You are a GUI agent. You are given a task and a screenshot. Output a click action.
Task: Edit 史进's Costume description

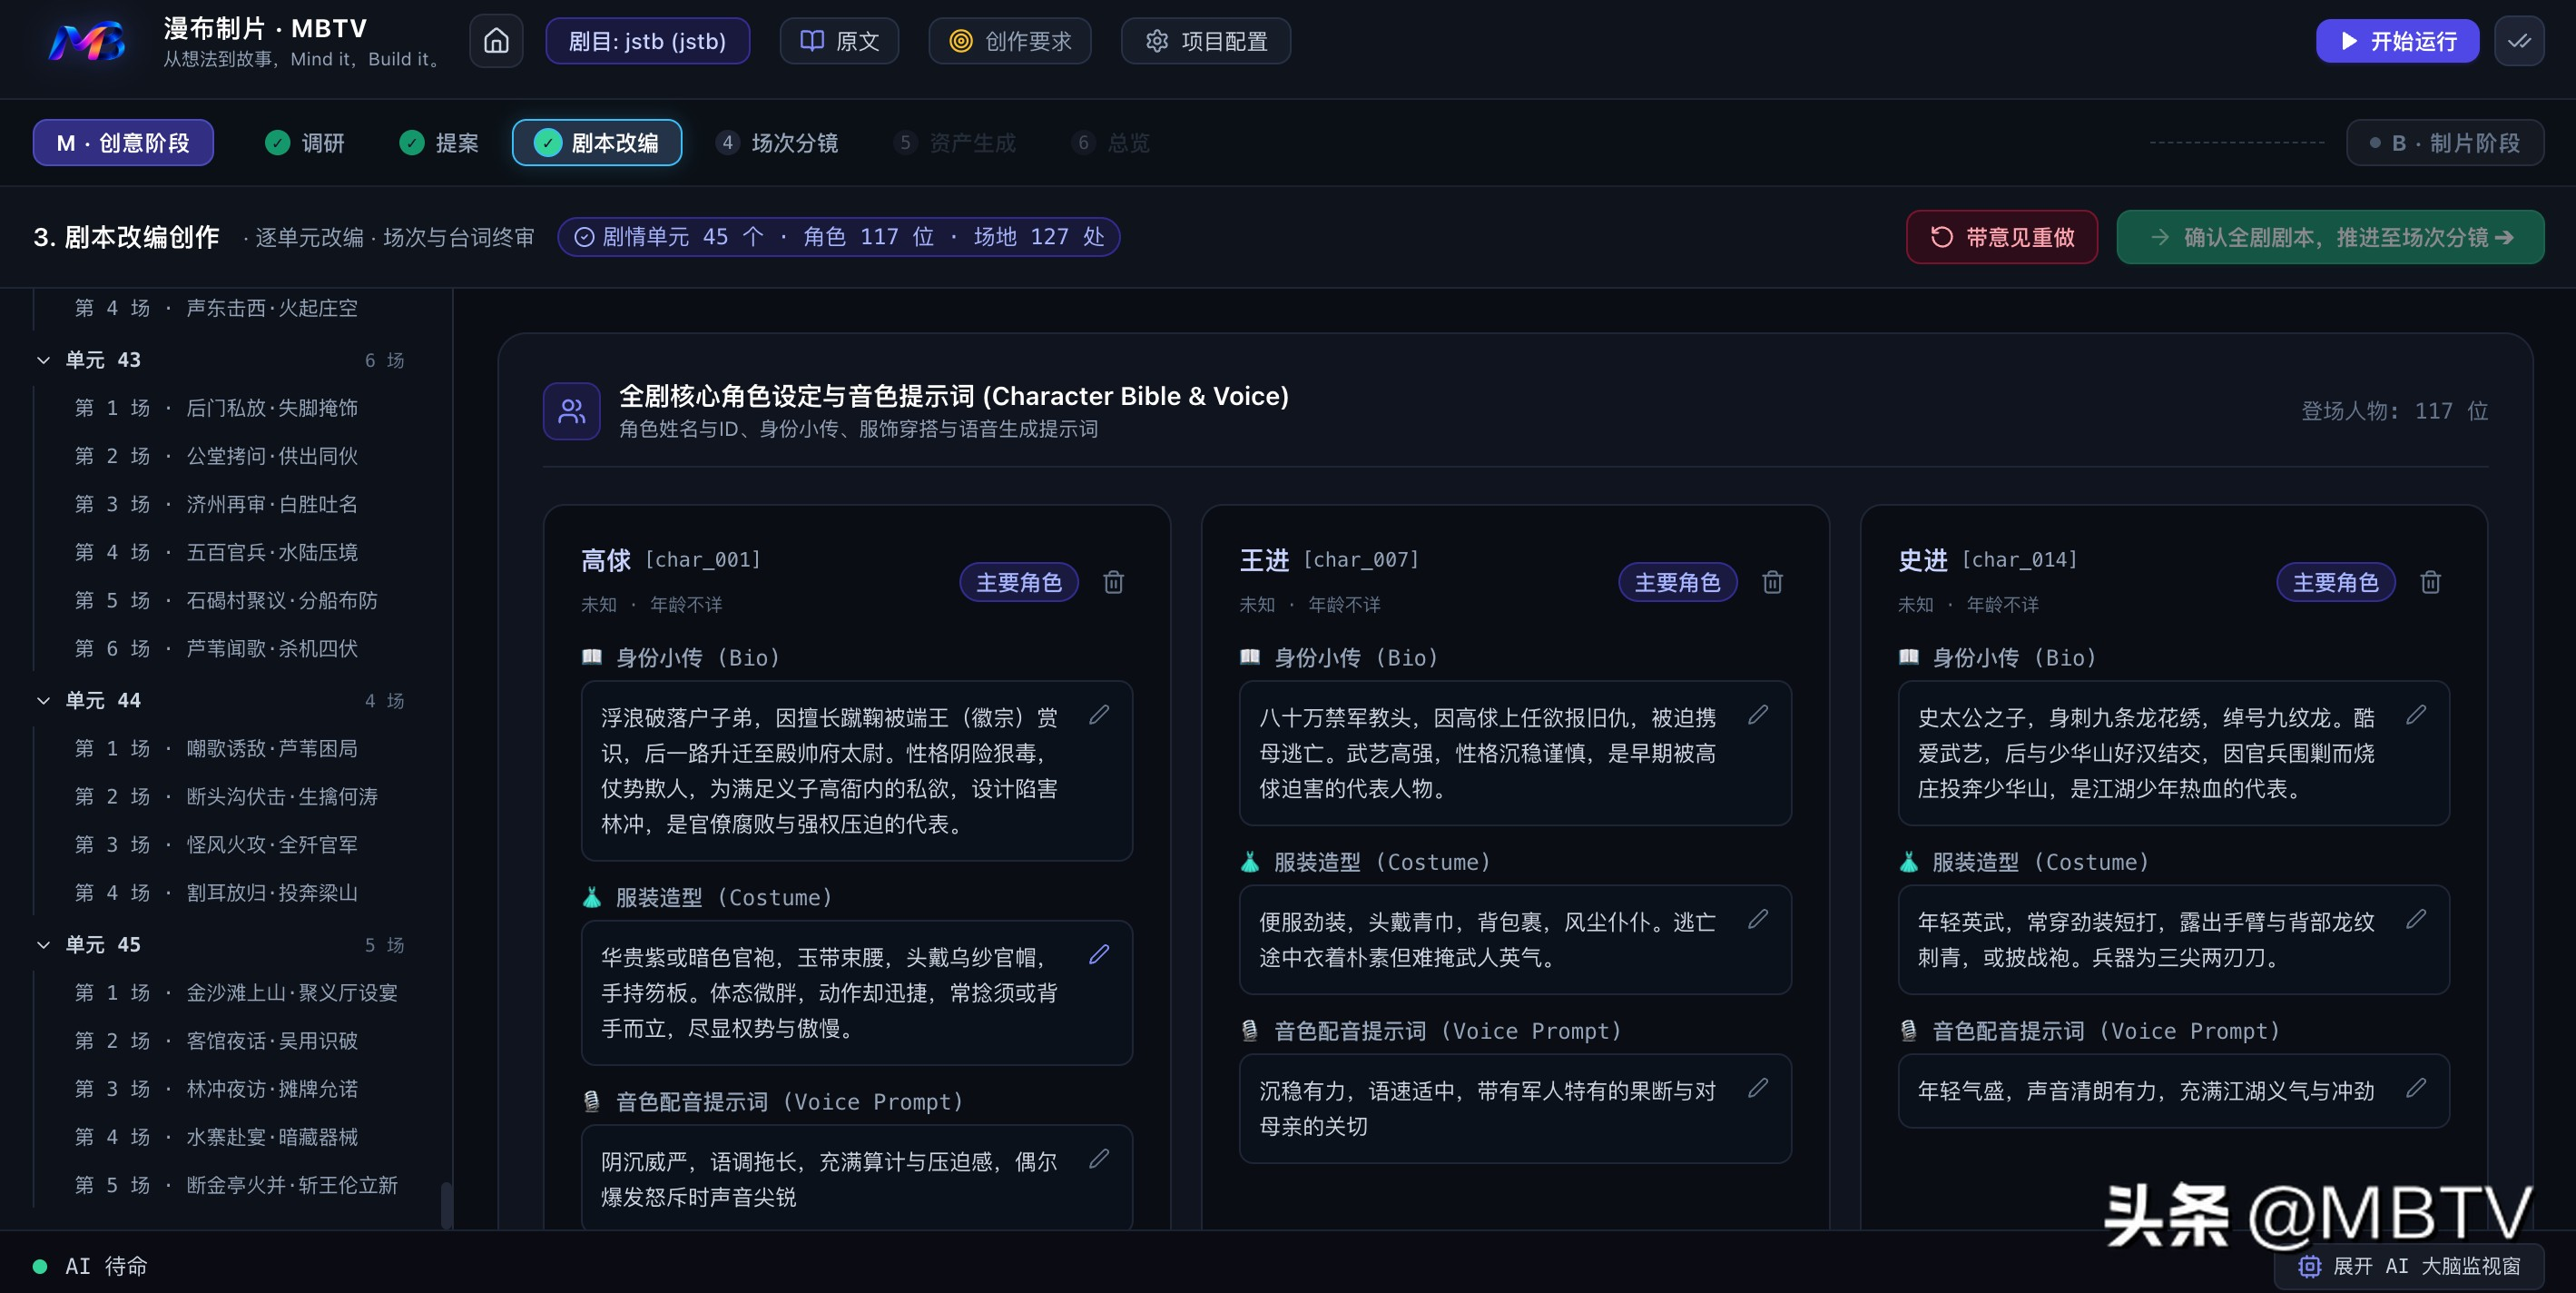point(2416,918)
